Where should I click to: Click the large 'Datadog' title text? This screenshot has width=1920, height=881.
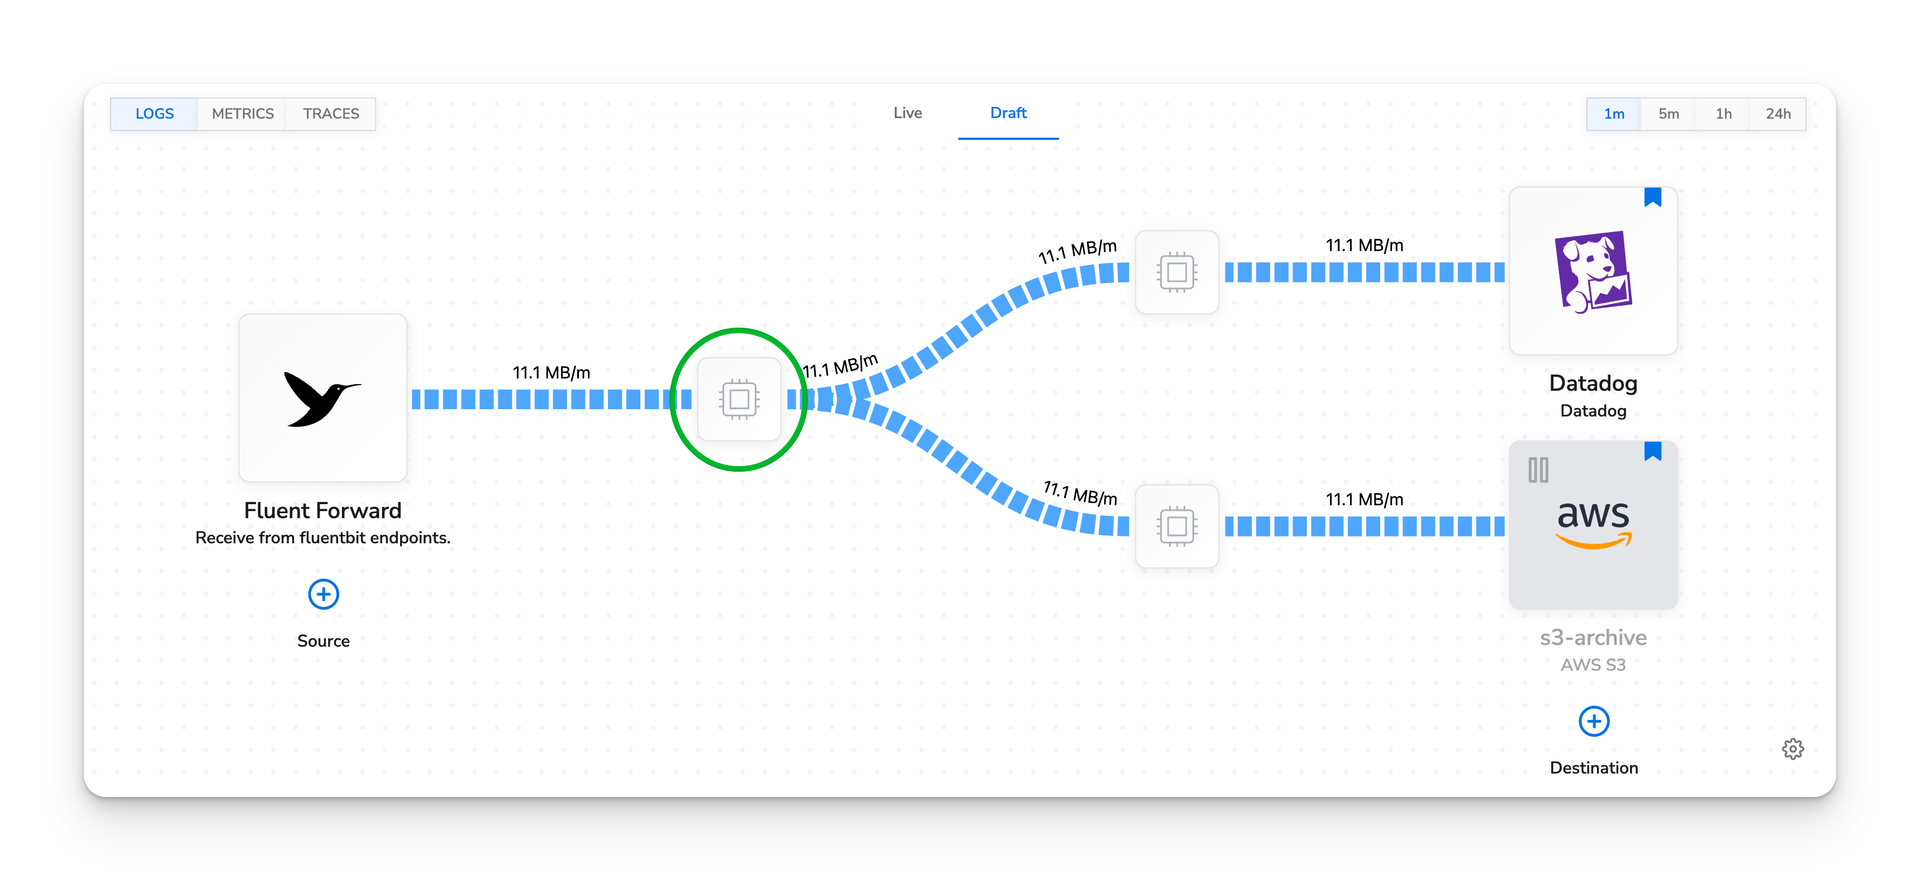click(x=1593, y=383)
